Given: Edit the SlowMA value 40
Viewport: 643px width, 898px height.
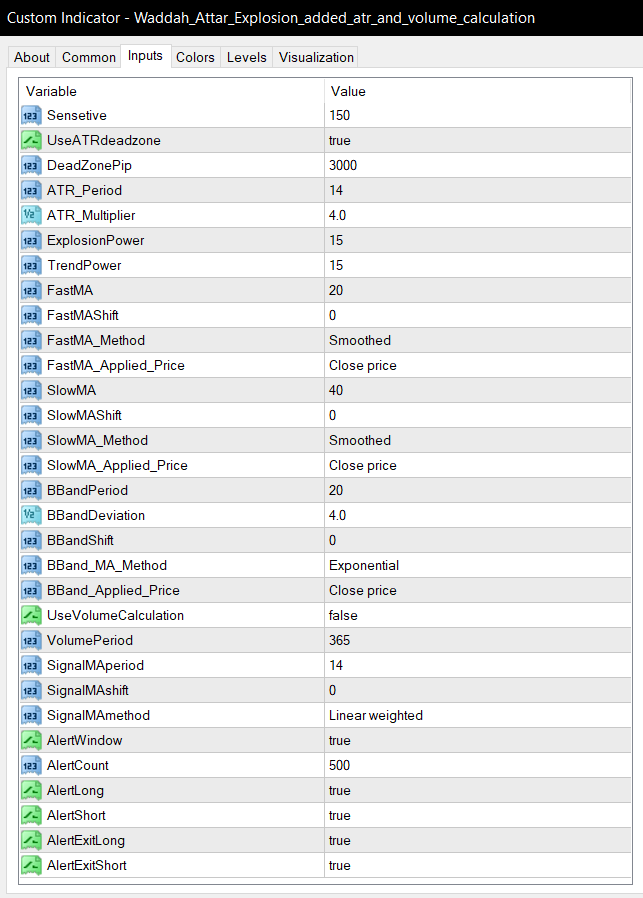Looking at the screenshot, I should point(478,391).
